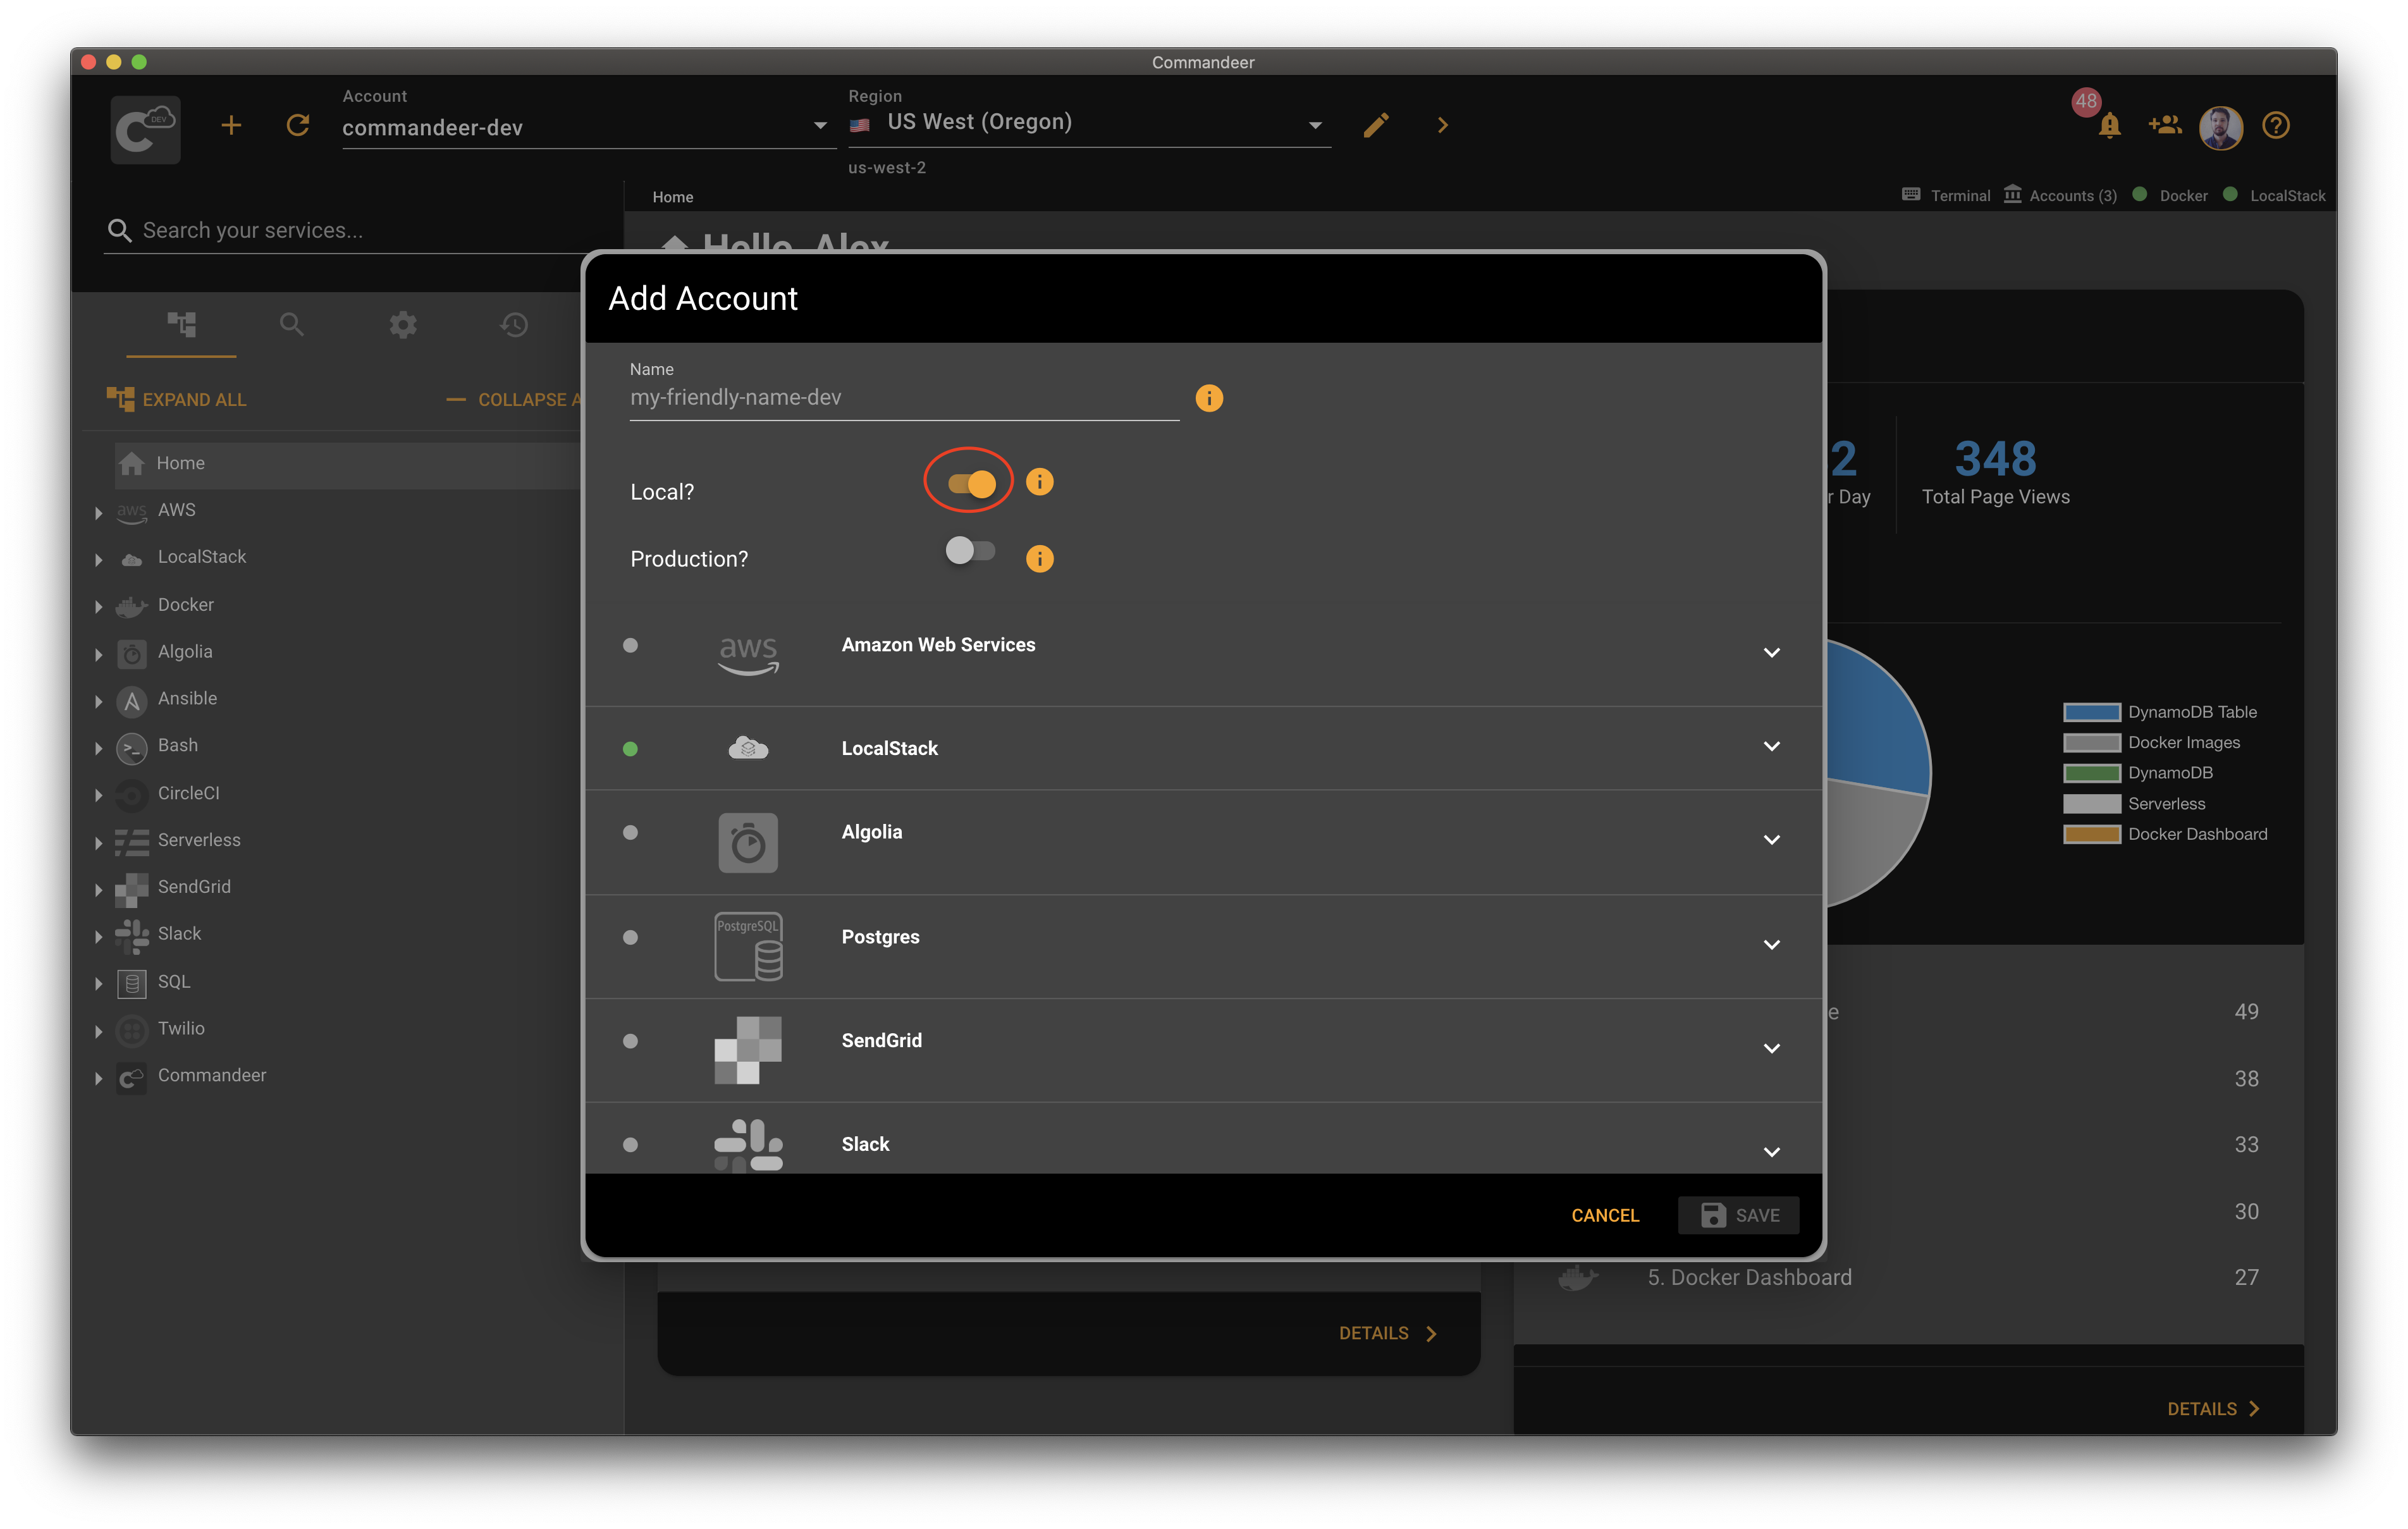Select the Postgres radio dot
The height and width of the screenshot is (1529, 2408).
(x=630, y=937)
